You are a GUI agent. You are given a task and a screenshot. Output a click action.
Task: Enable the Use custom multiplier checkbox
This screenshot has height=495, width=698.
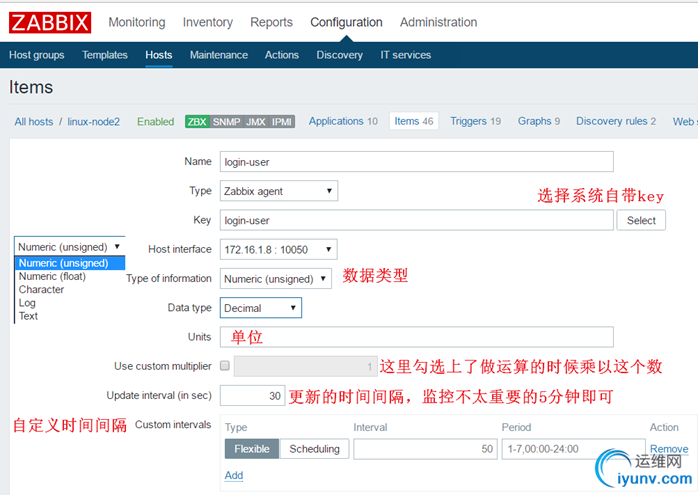coord(225,366)
